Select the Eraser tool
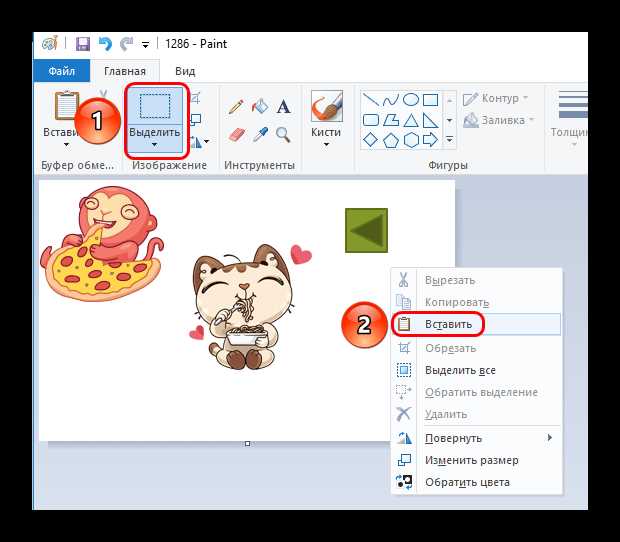The height and width of the screenshot is (542, 620). 236,135
